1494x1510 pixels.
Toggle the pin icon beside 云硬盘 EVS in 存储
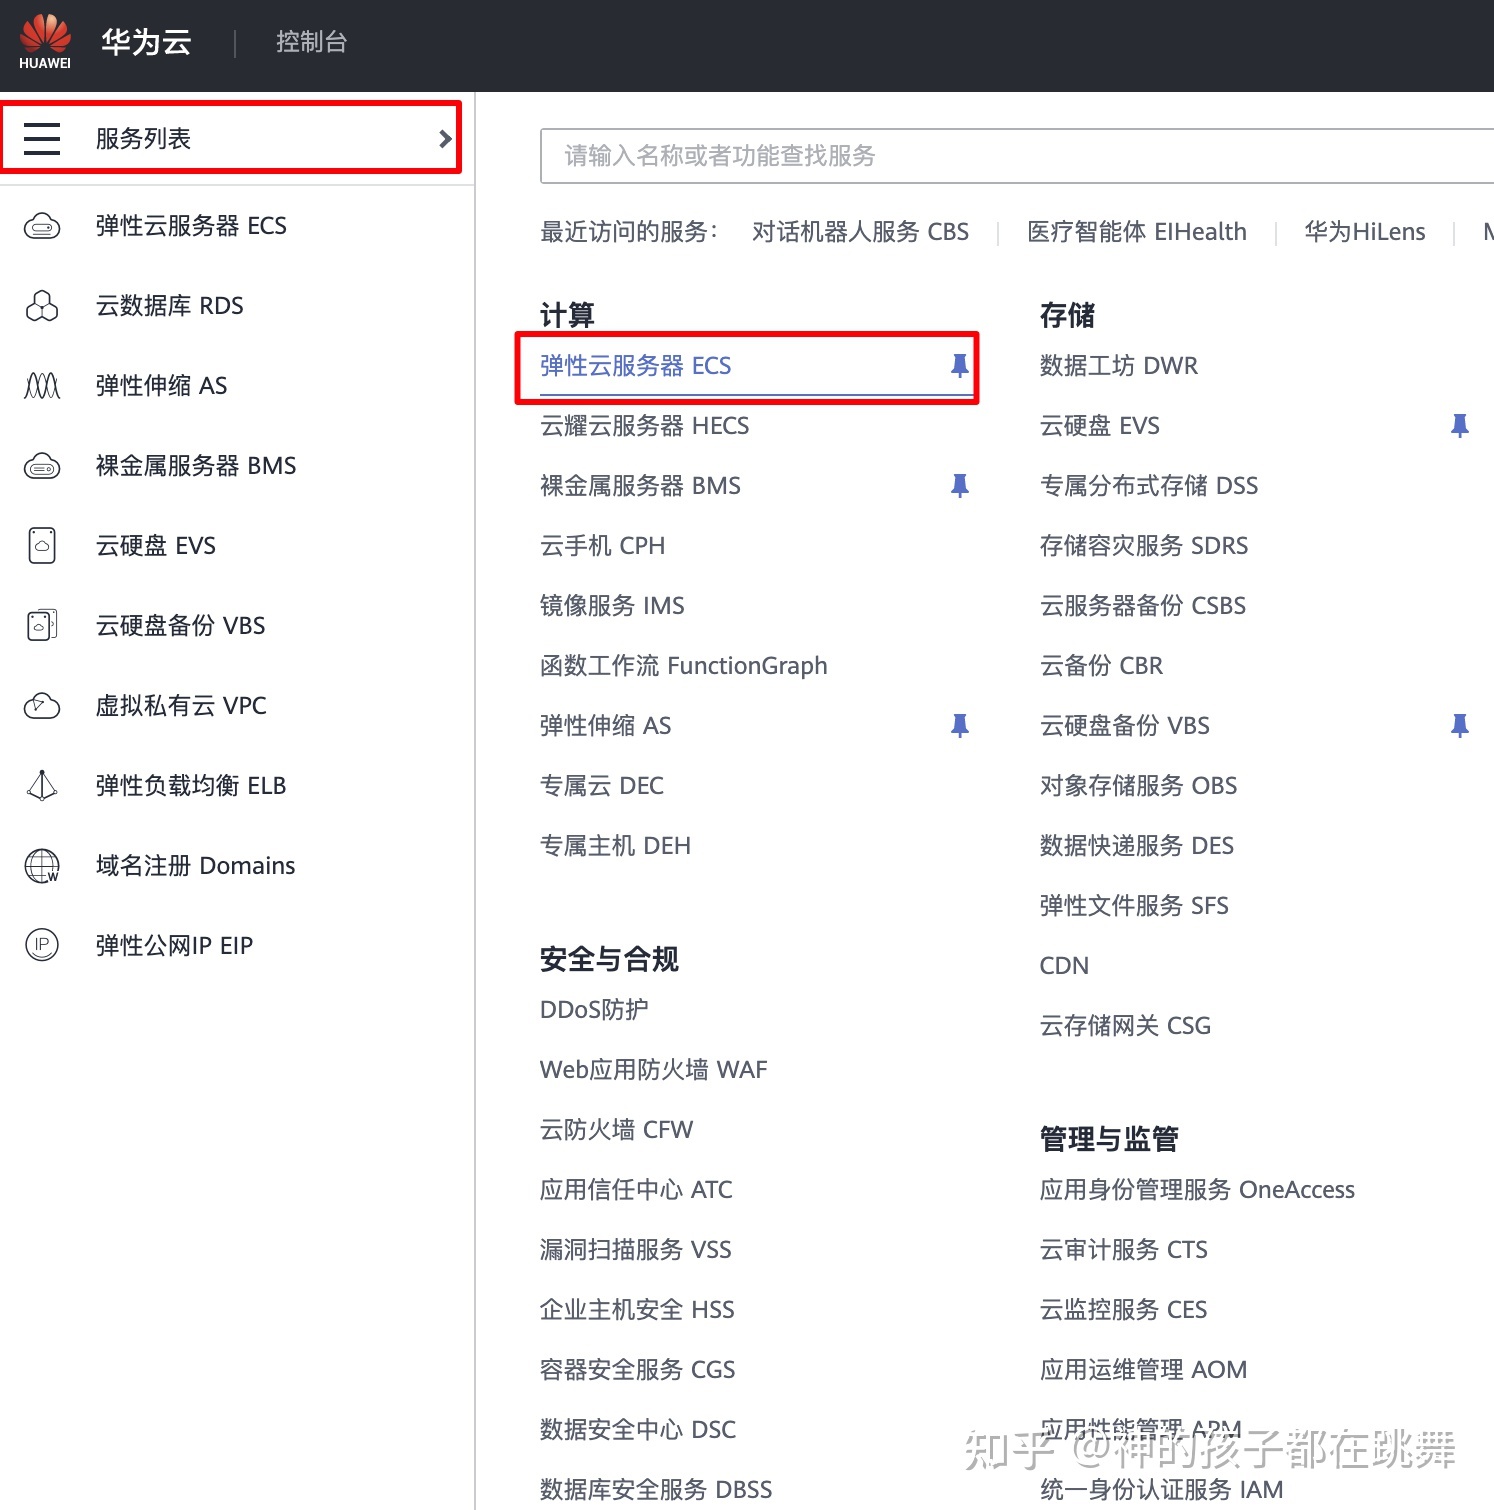pyautogui.click(x=1460, y=426)
